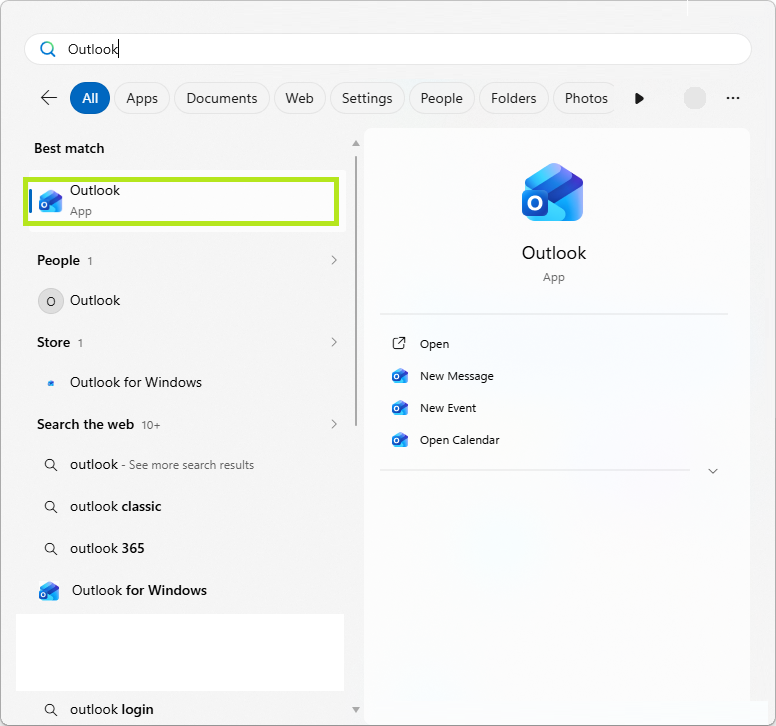
Task: Switch to the Apps filter tab
Action: pyautogui.click(x=142, y=98)
